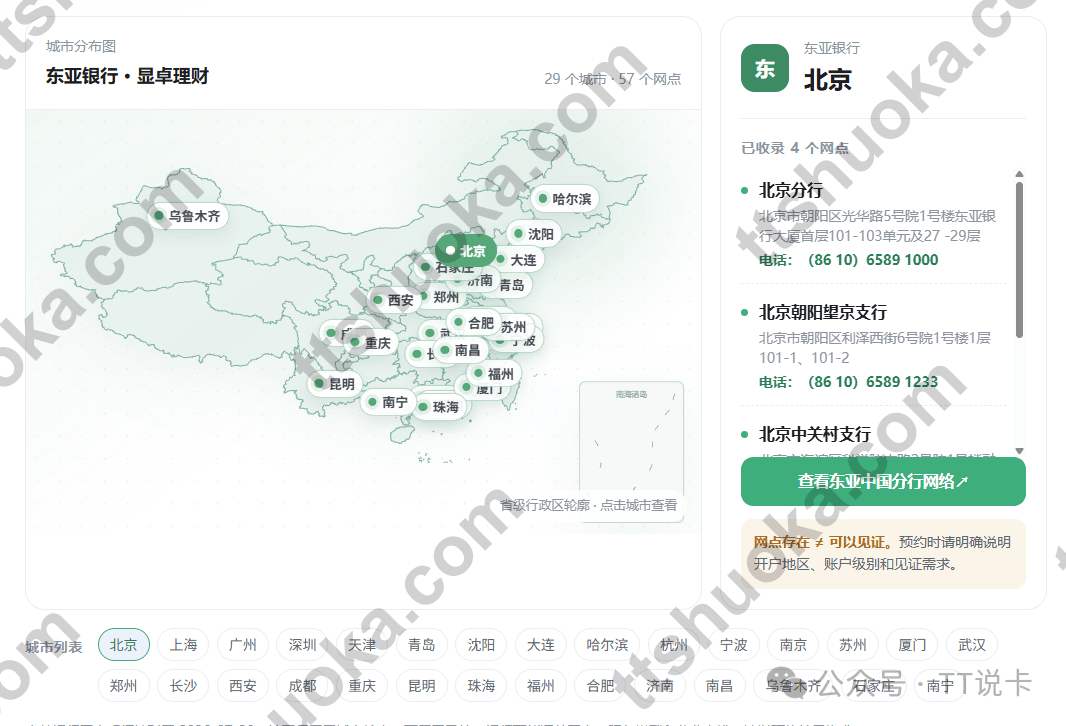Switch to 郑州 city chip

tap(124, 686)
